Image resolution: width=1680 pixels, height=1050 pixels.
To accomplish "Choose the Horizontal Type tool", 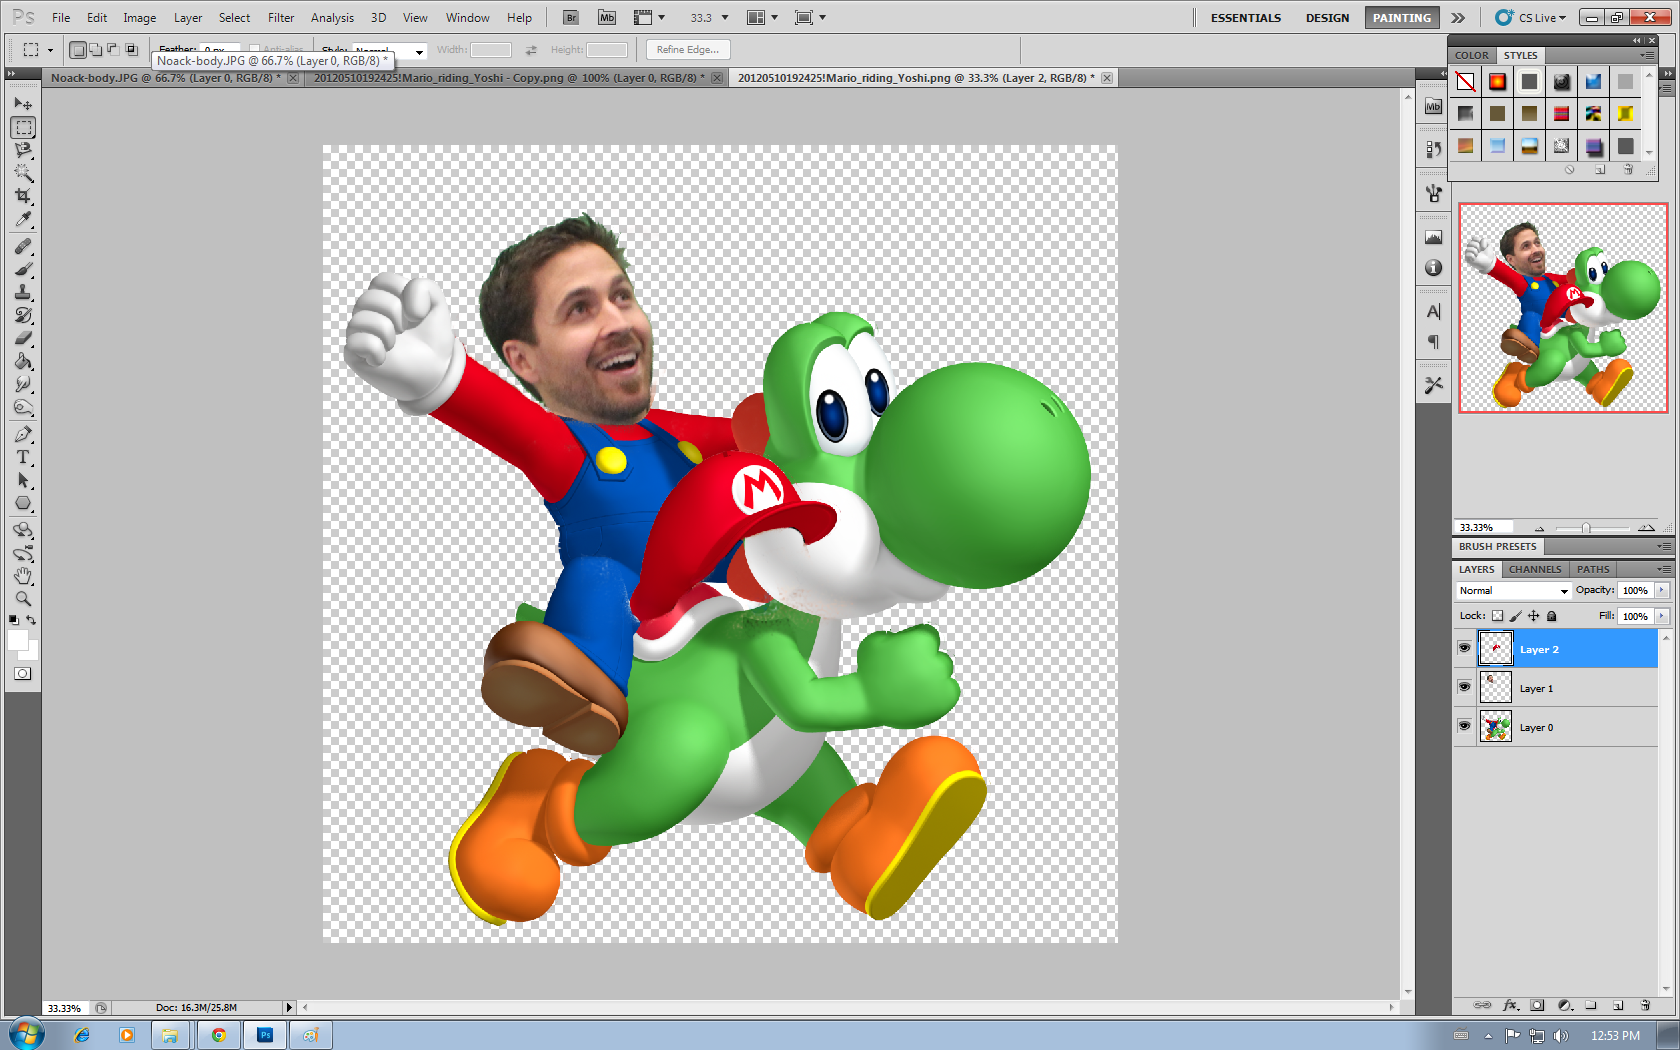I will coord(24,457).
